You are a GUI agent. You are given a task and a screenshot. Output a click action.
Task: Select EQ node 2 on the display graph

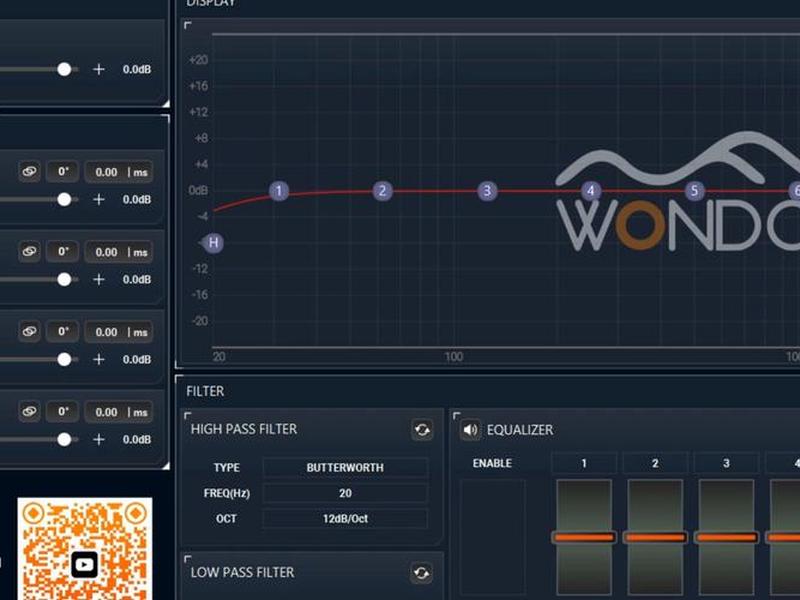pos(382,191)
